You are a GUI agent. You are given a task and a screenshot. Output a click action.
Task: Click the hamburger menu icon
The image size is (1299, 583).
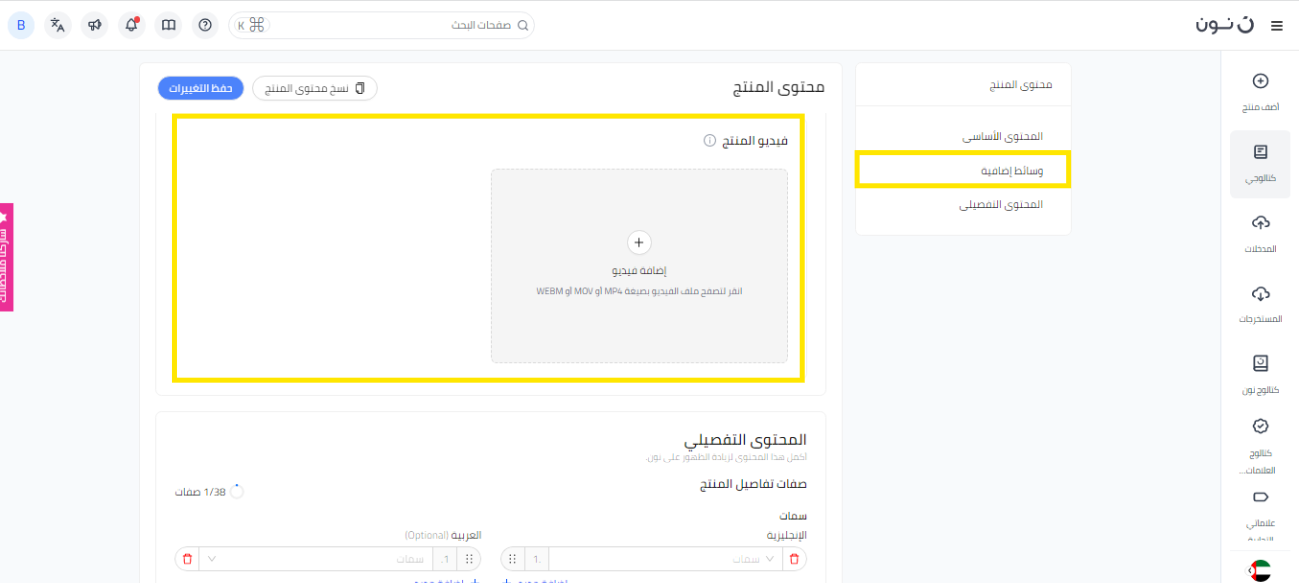point(1276,26)
